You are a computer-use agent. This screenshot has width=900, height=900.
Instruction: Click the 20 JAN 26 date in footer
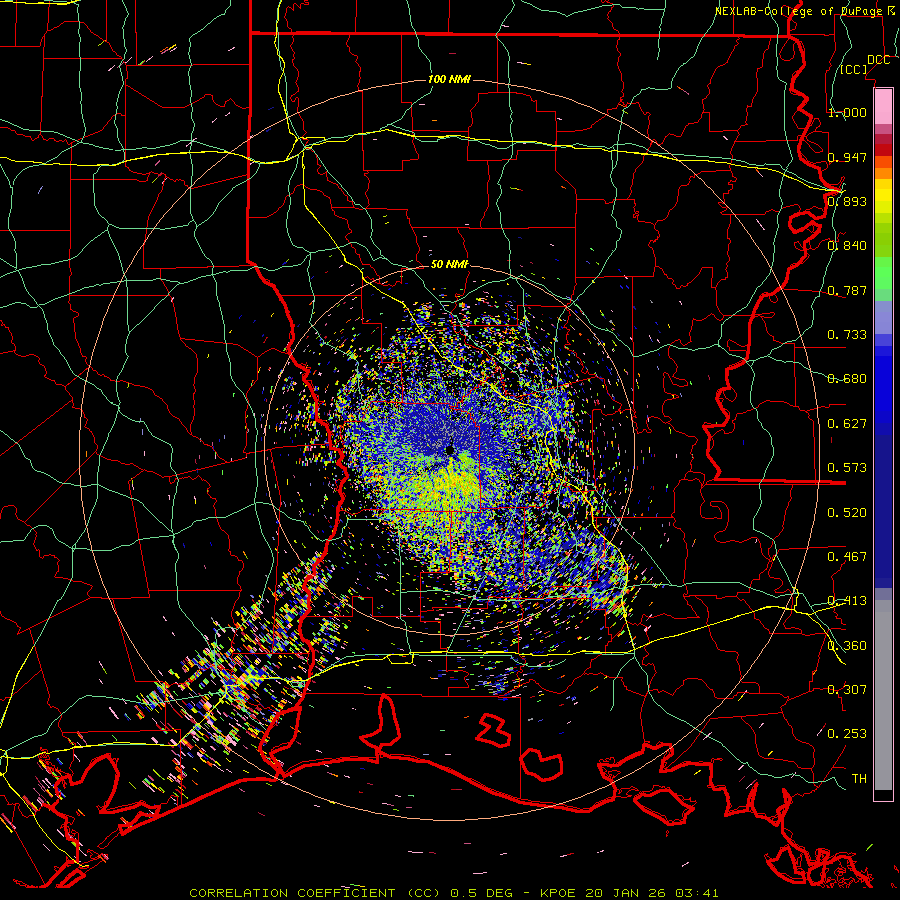627,893
